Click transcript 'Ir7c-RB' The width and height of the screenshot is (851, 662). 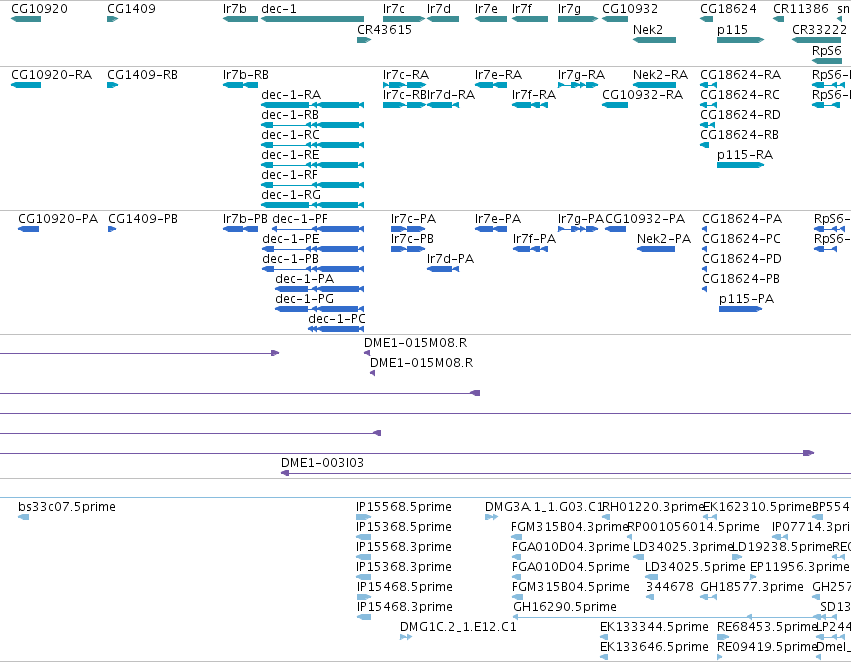404,95
